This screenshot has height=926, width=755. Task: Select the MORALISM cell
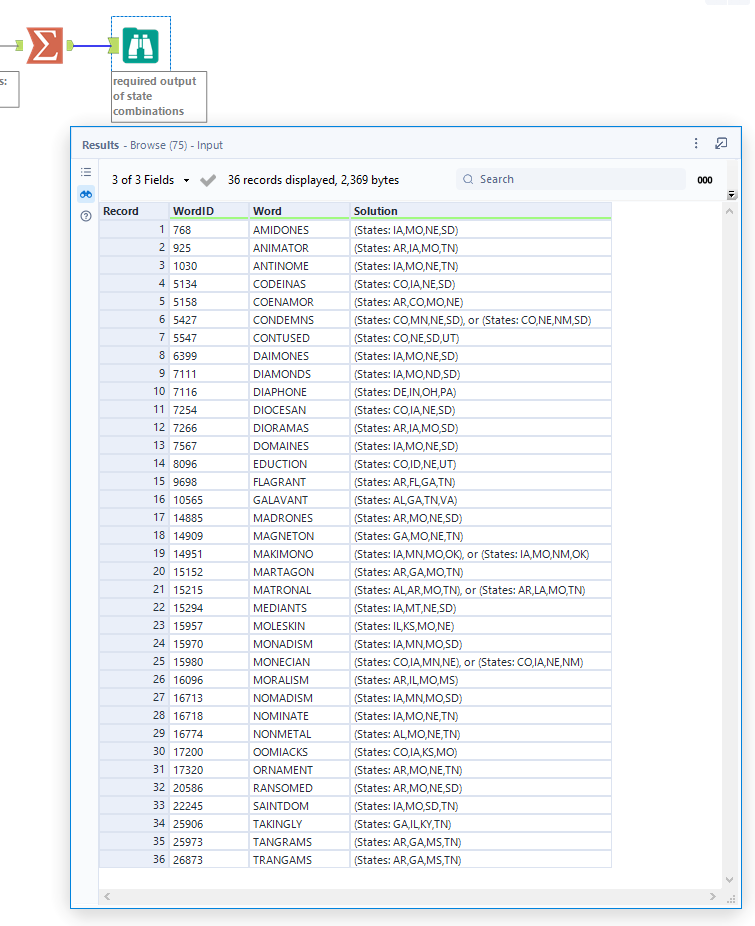[299, 680]
